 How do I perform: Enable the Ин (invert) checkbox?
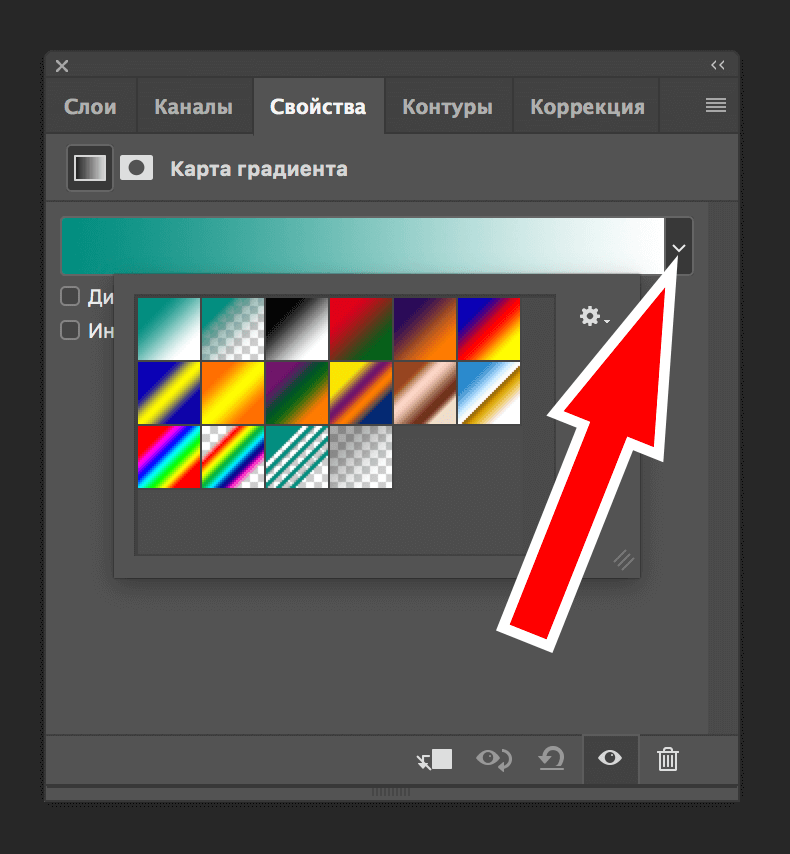point(70,330)
